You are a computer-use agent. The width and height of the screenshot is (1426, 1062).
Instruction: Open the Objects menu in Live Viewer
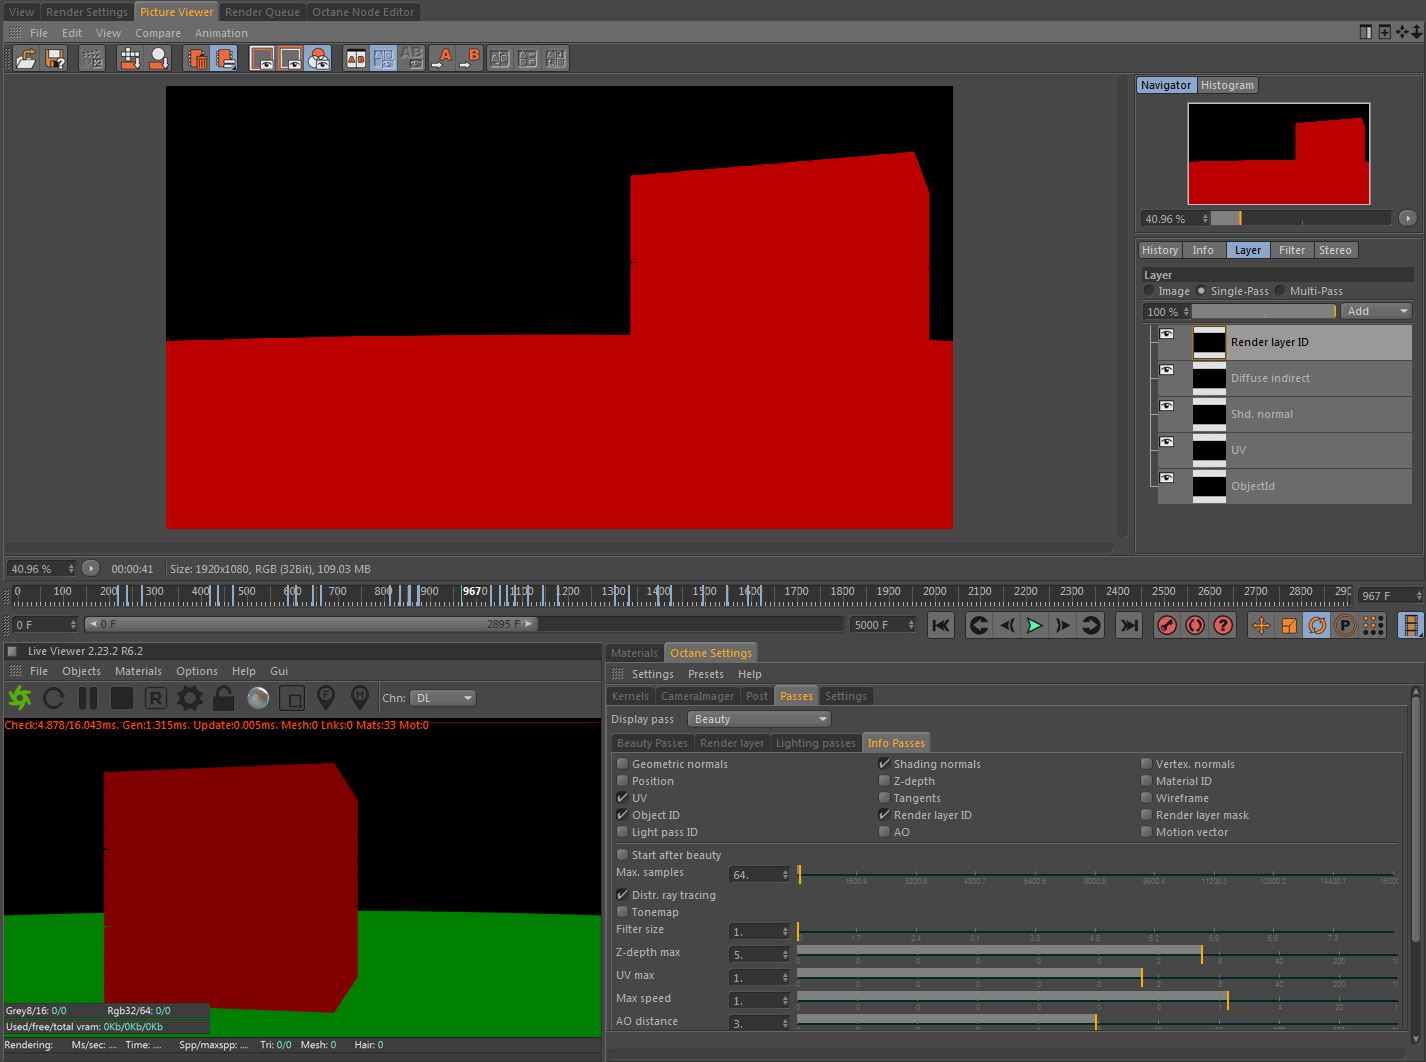tap(81, 671)
